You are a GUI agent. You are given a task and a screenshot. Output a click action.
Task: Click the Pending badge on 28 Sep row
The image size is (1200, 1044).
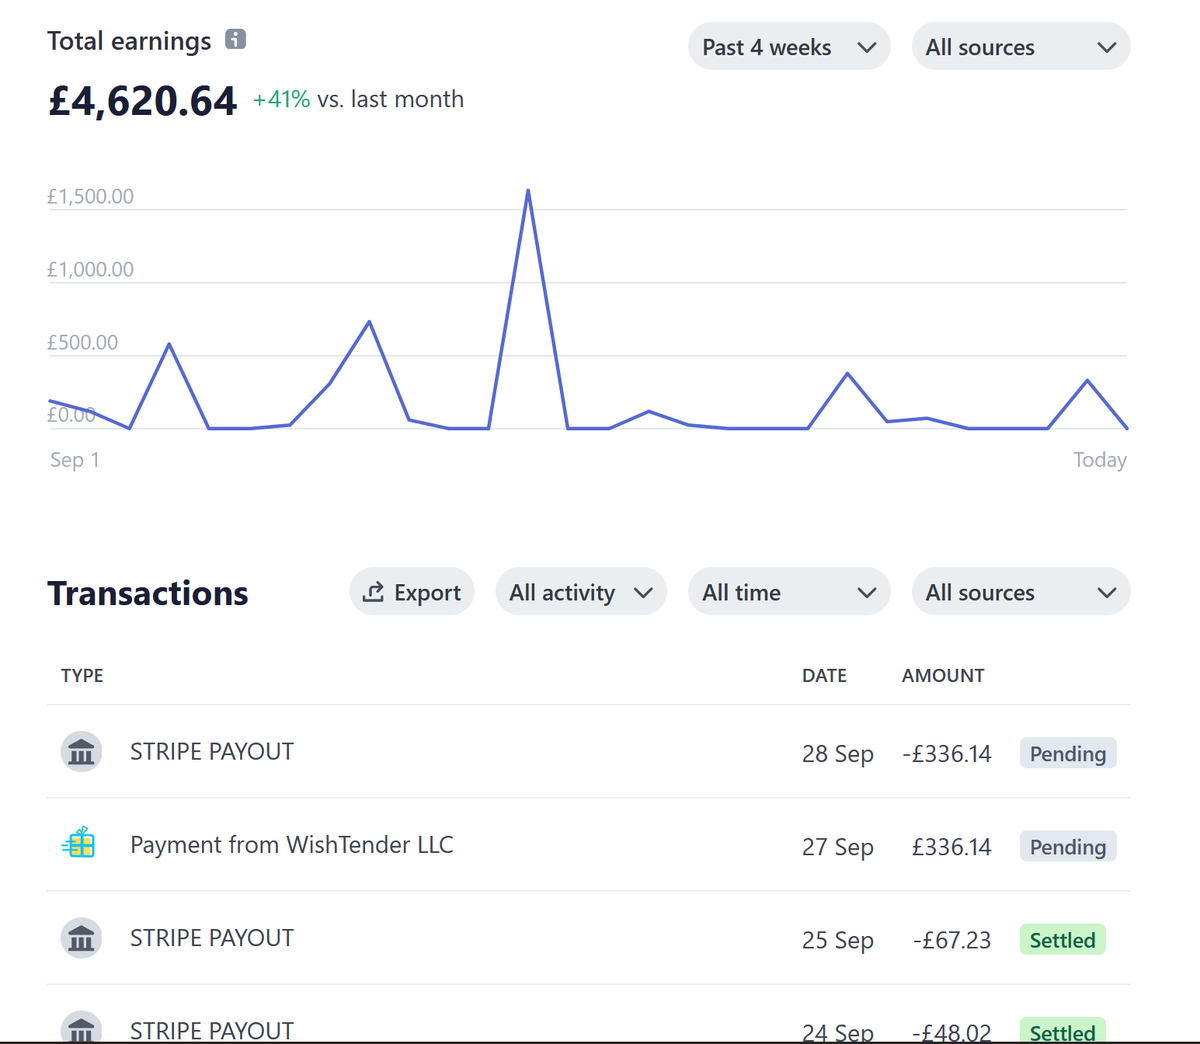(1068, 753)
